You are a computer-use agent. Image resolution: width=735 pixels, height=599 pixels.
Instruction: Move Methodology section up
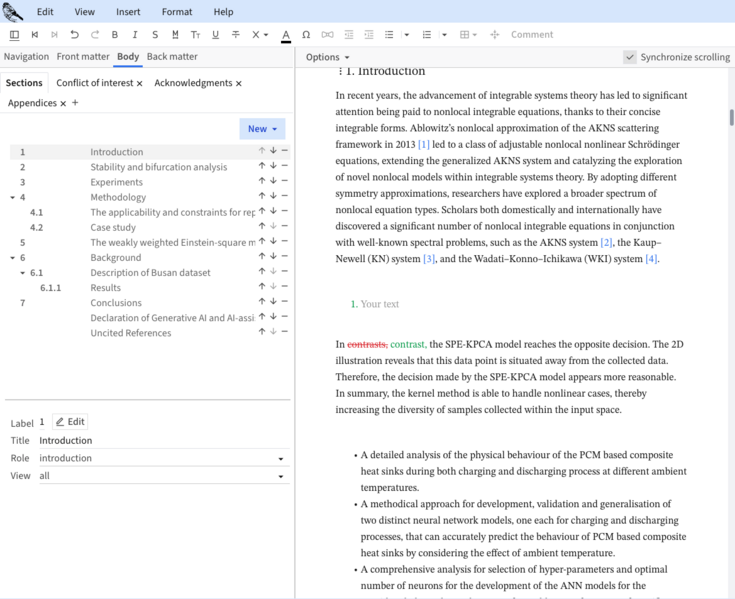pos(262,195)
